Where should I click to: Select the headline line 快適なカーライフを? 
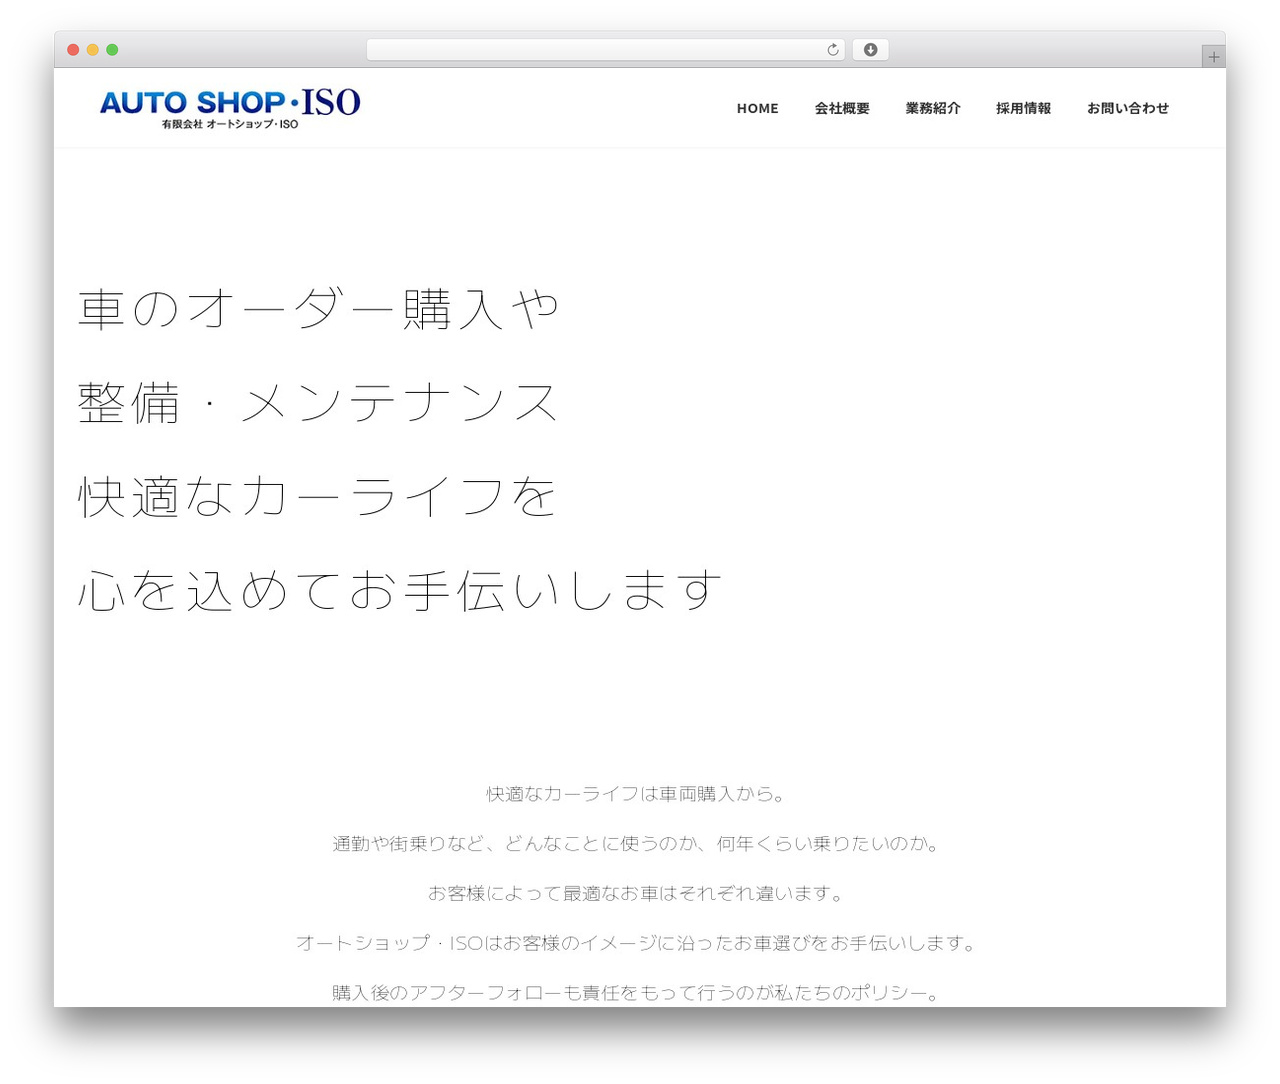[317, 496]
